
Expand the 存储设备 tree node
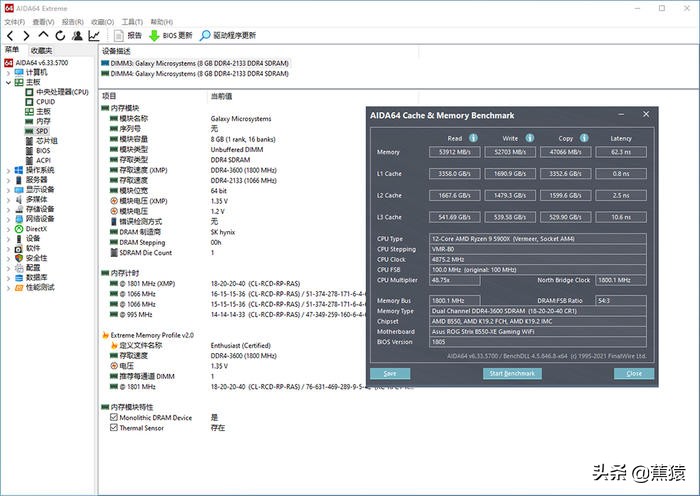[8, 210]
